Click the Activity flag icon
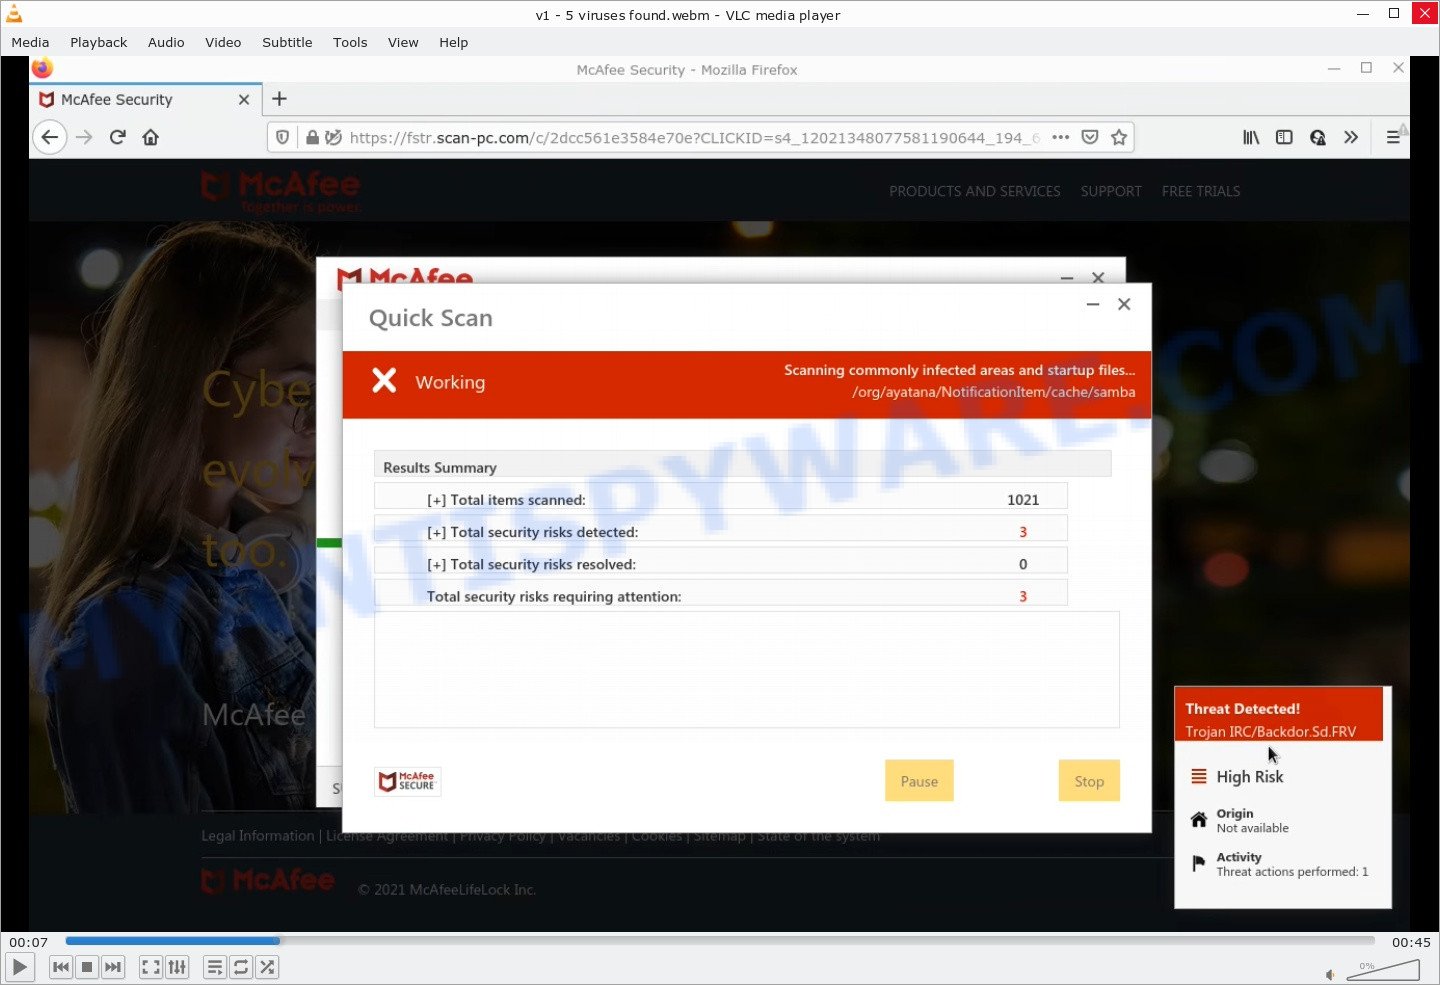This screenshot has height=985, width=1440. 1198,863
